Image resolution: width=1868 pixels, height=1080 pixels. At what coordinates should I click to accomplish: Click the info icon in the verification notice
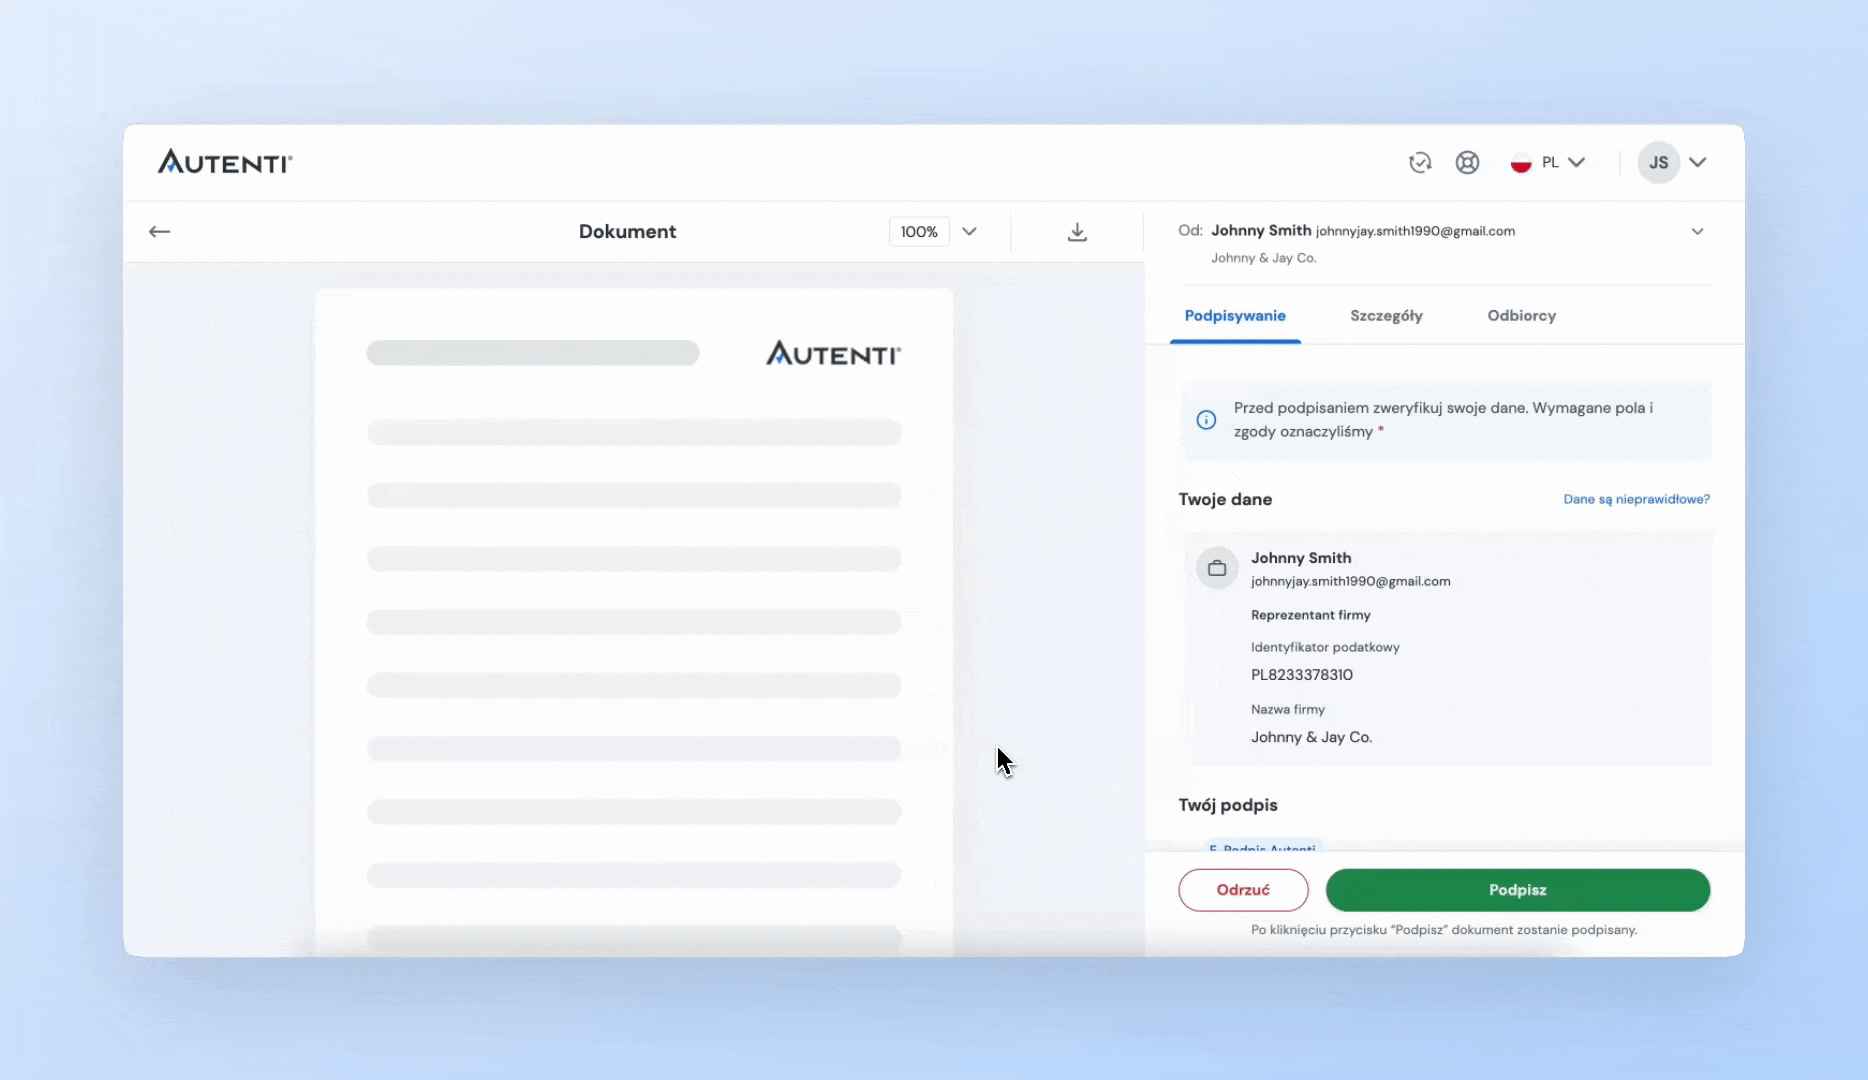tap(1207, 420)
